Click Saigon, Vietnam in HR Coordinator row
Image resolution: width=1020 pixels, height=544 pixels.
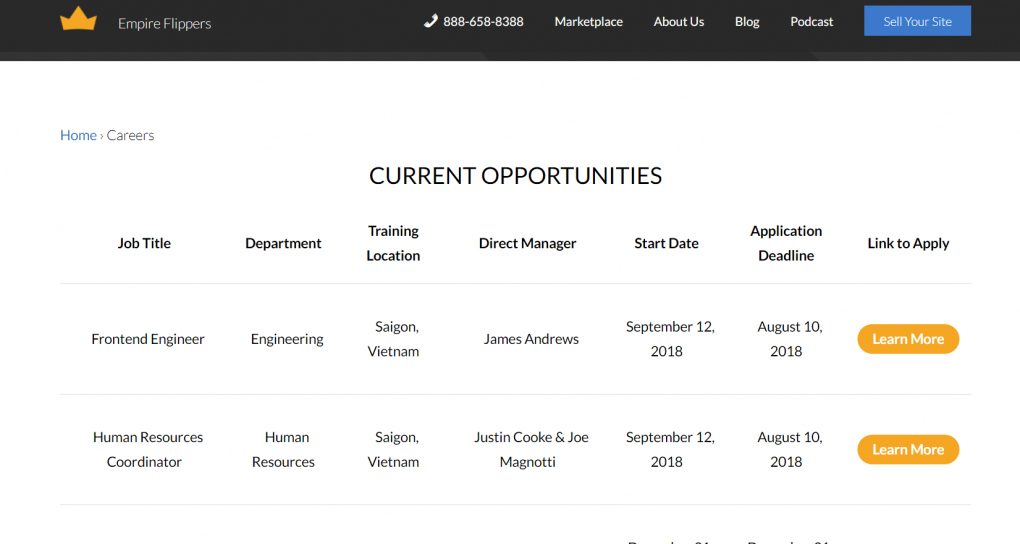tap(393, 449)
